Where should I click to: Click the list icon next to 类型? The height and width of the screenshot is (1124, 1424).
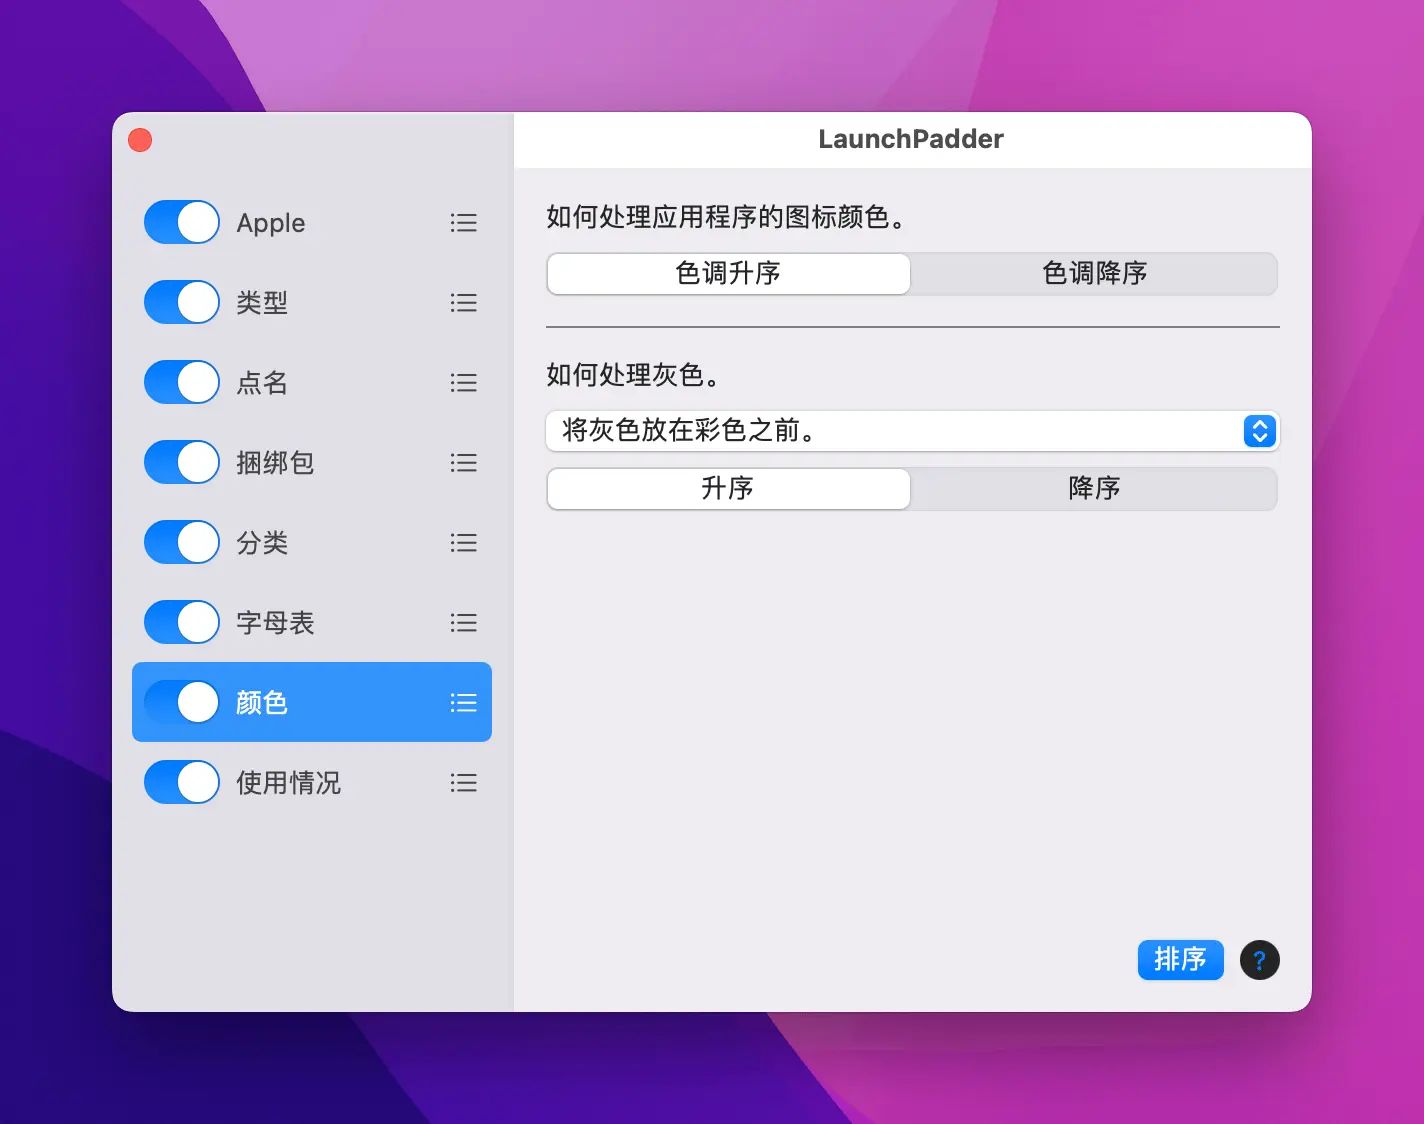[x=463, y=303]
